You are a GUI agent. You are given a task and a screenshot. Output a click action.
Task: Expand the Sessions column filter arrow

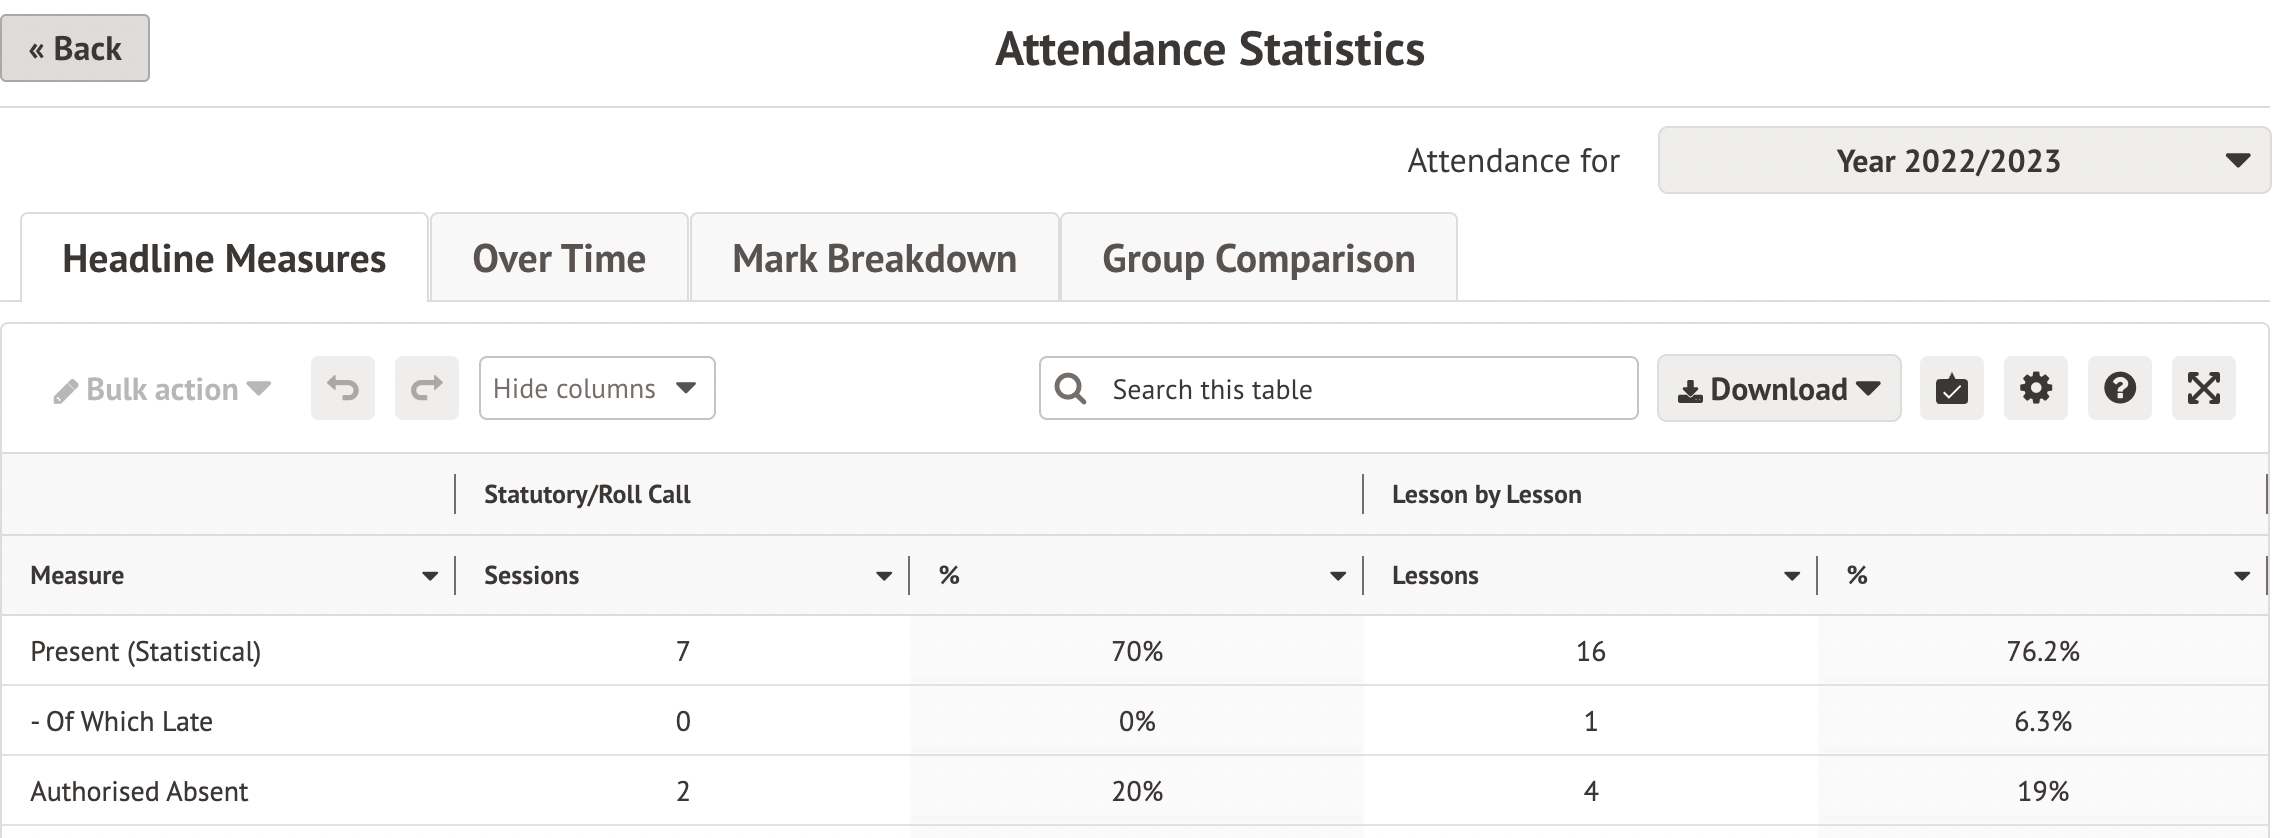(884, 576)
